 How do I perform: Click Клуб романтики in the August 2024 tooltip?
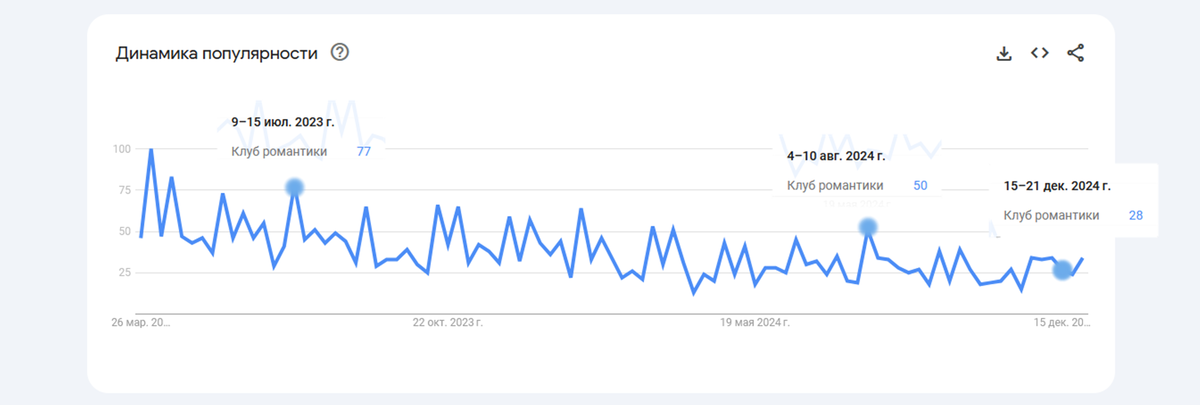835,185
